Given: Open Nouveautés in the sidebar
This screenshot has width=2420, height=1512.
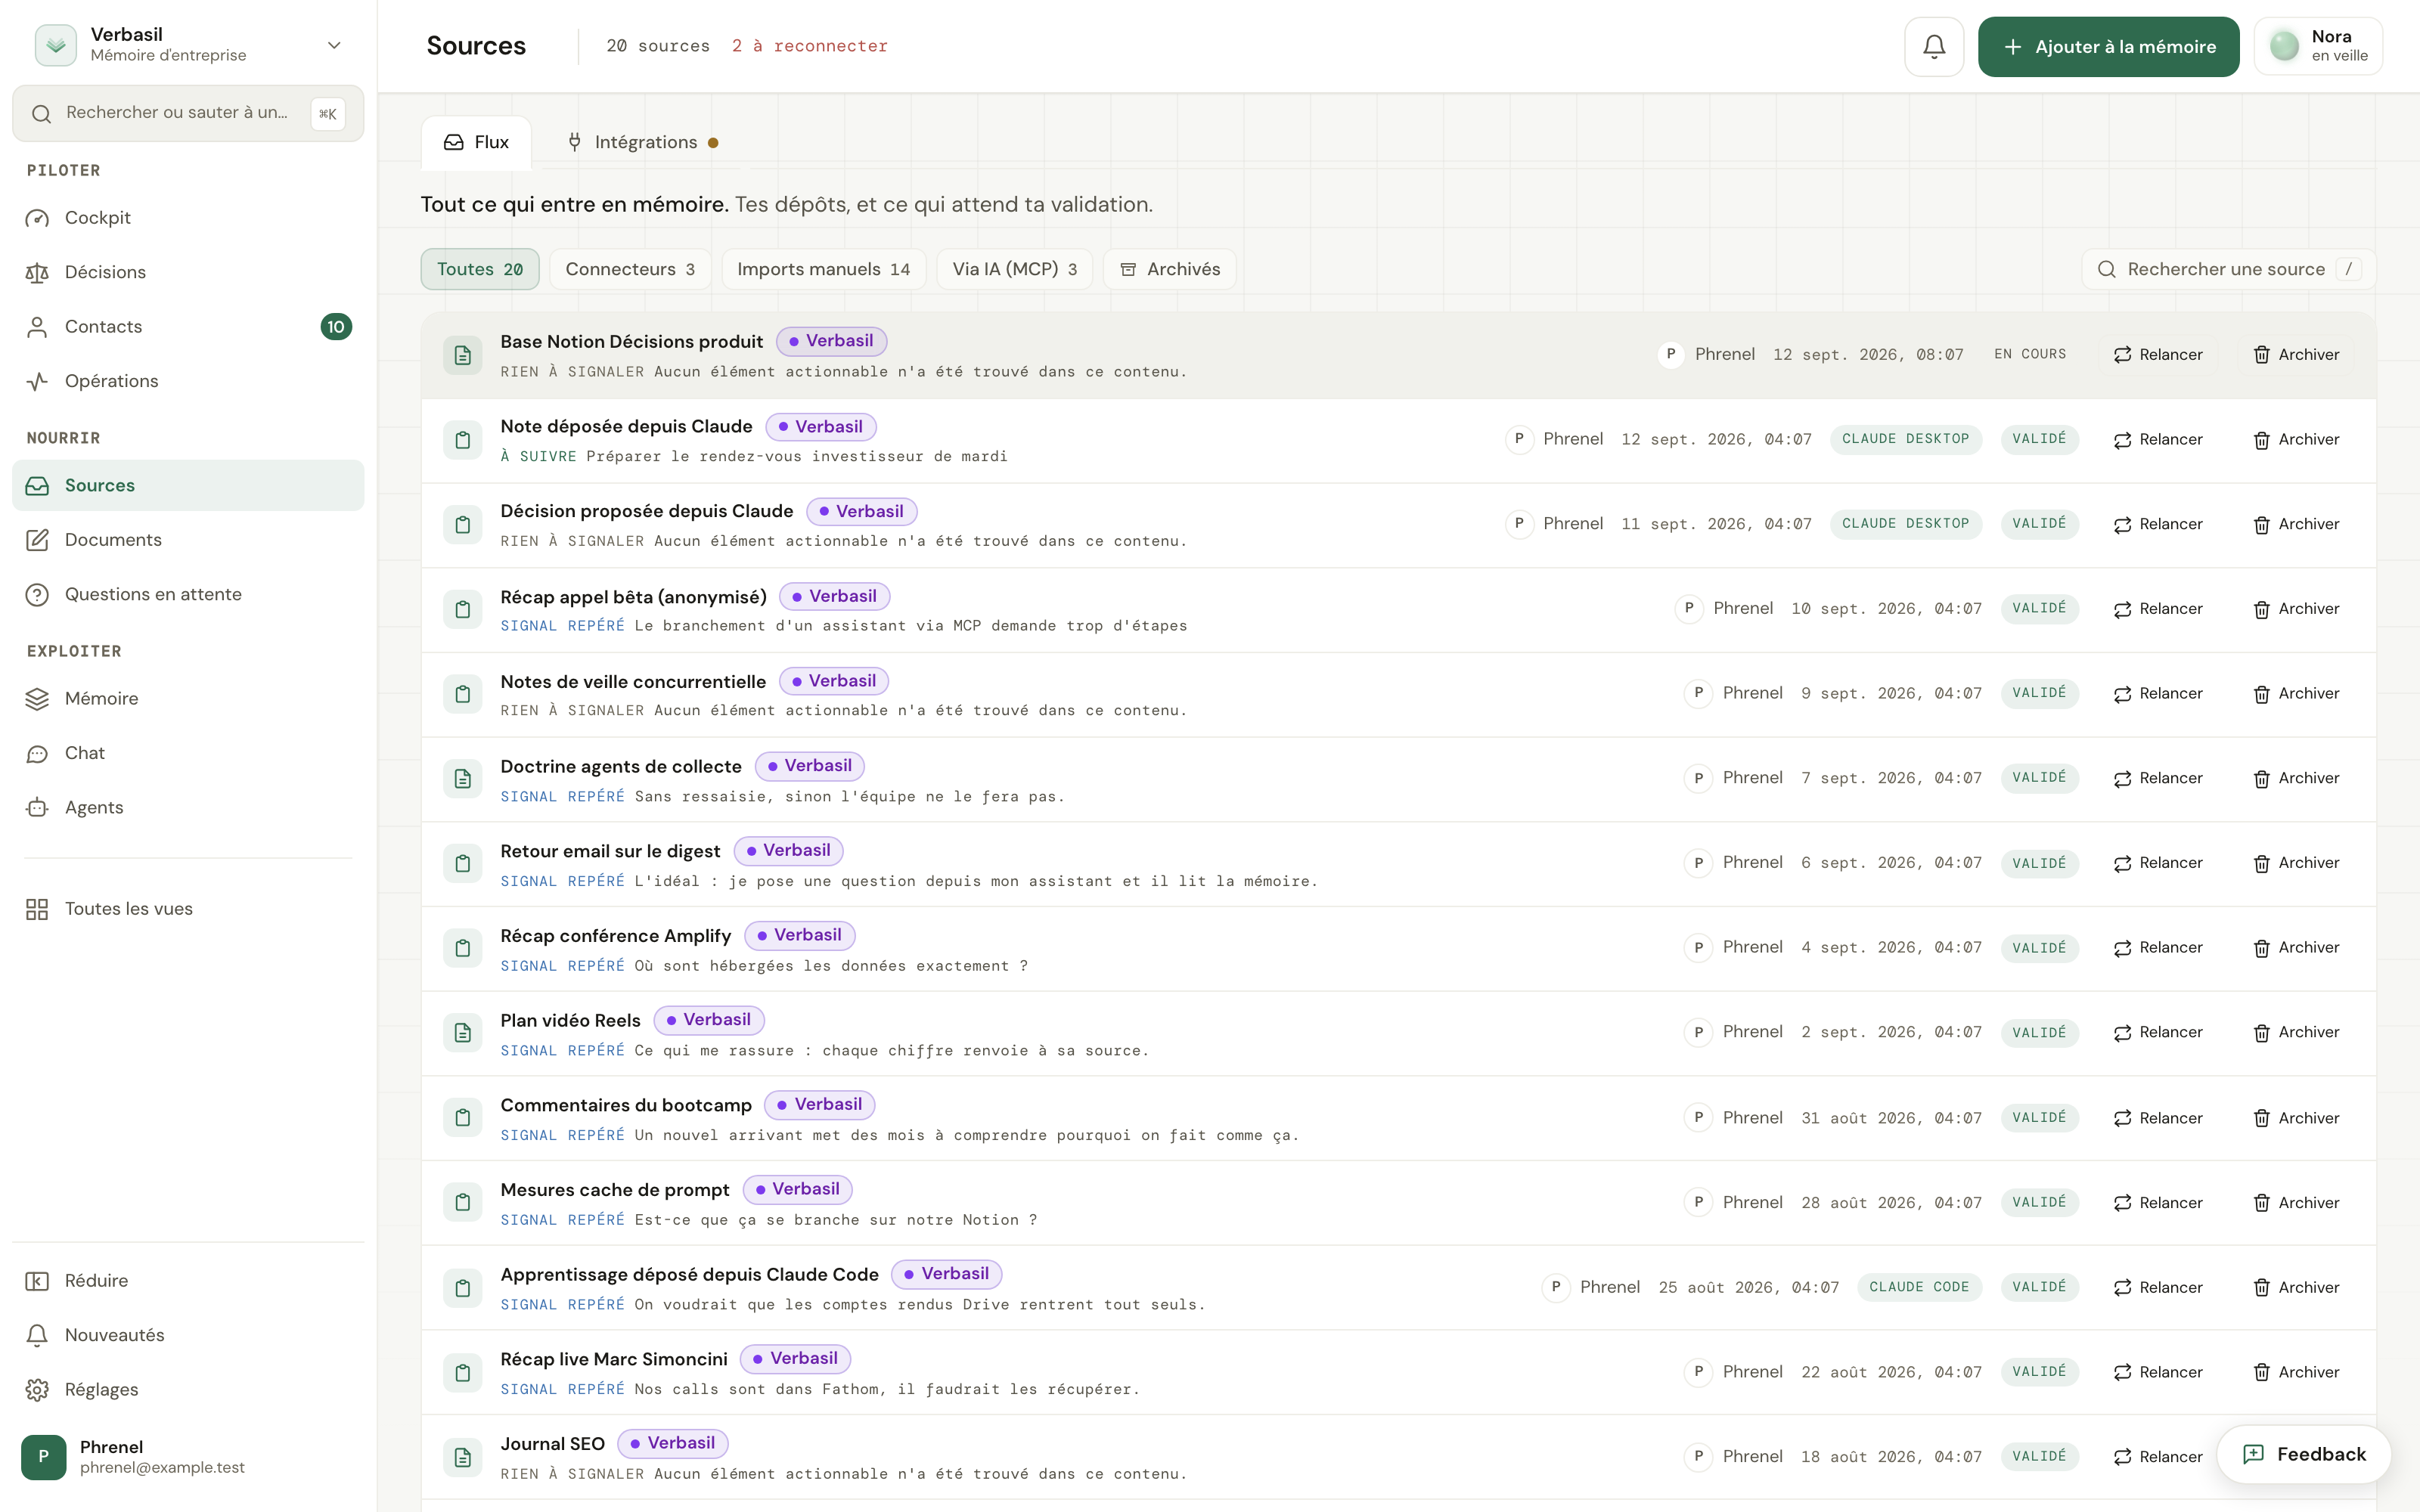Looking at the screenshot, I should click(x=188, y=1335).
